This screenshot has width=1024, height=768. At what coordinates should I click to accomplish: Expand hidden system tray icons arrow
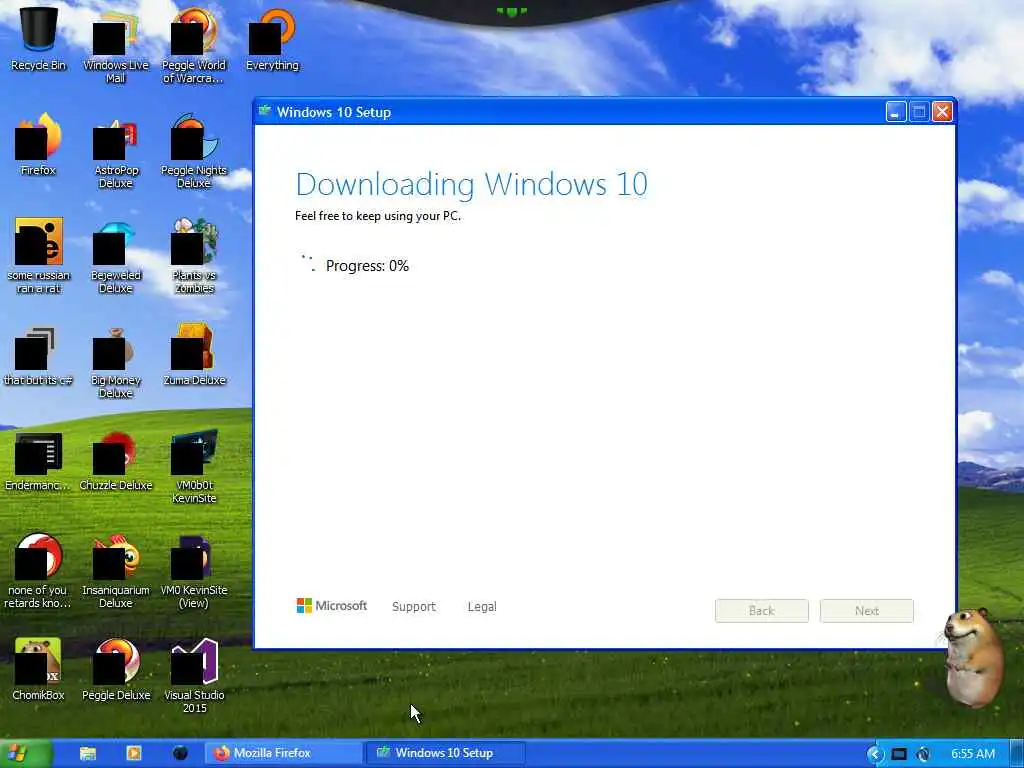coord(874,754)
